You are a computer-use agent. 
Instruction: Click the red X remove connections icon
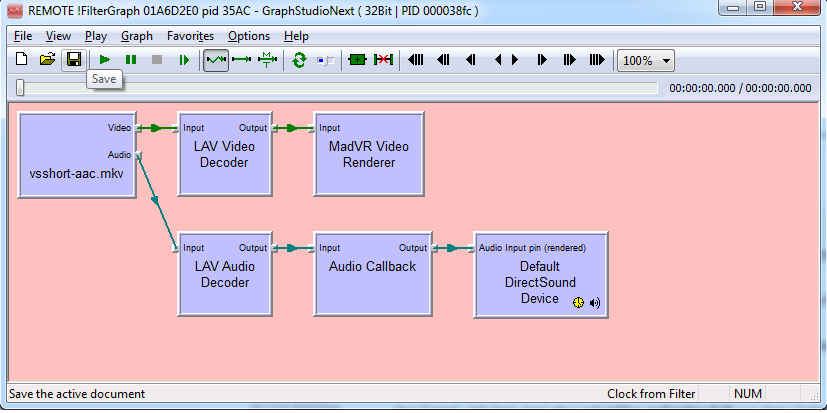[x=383, y=60]
